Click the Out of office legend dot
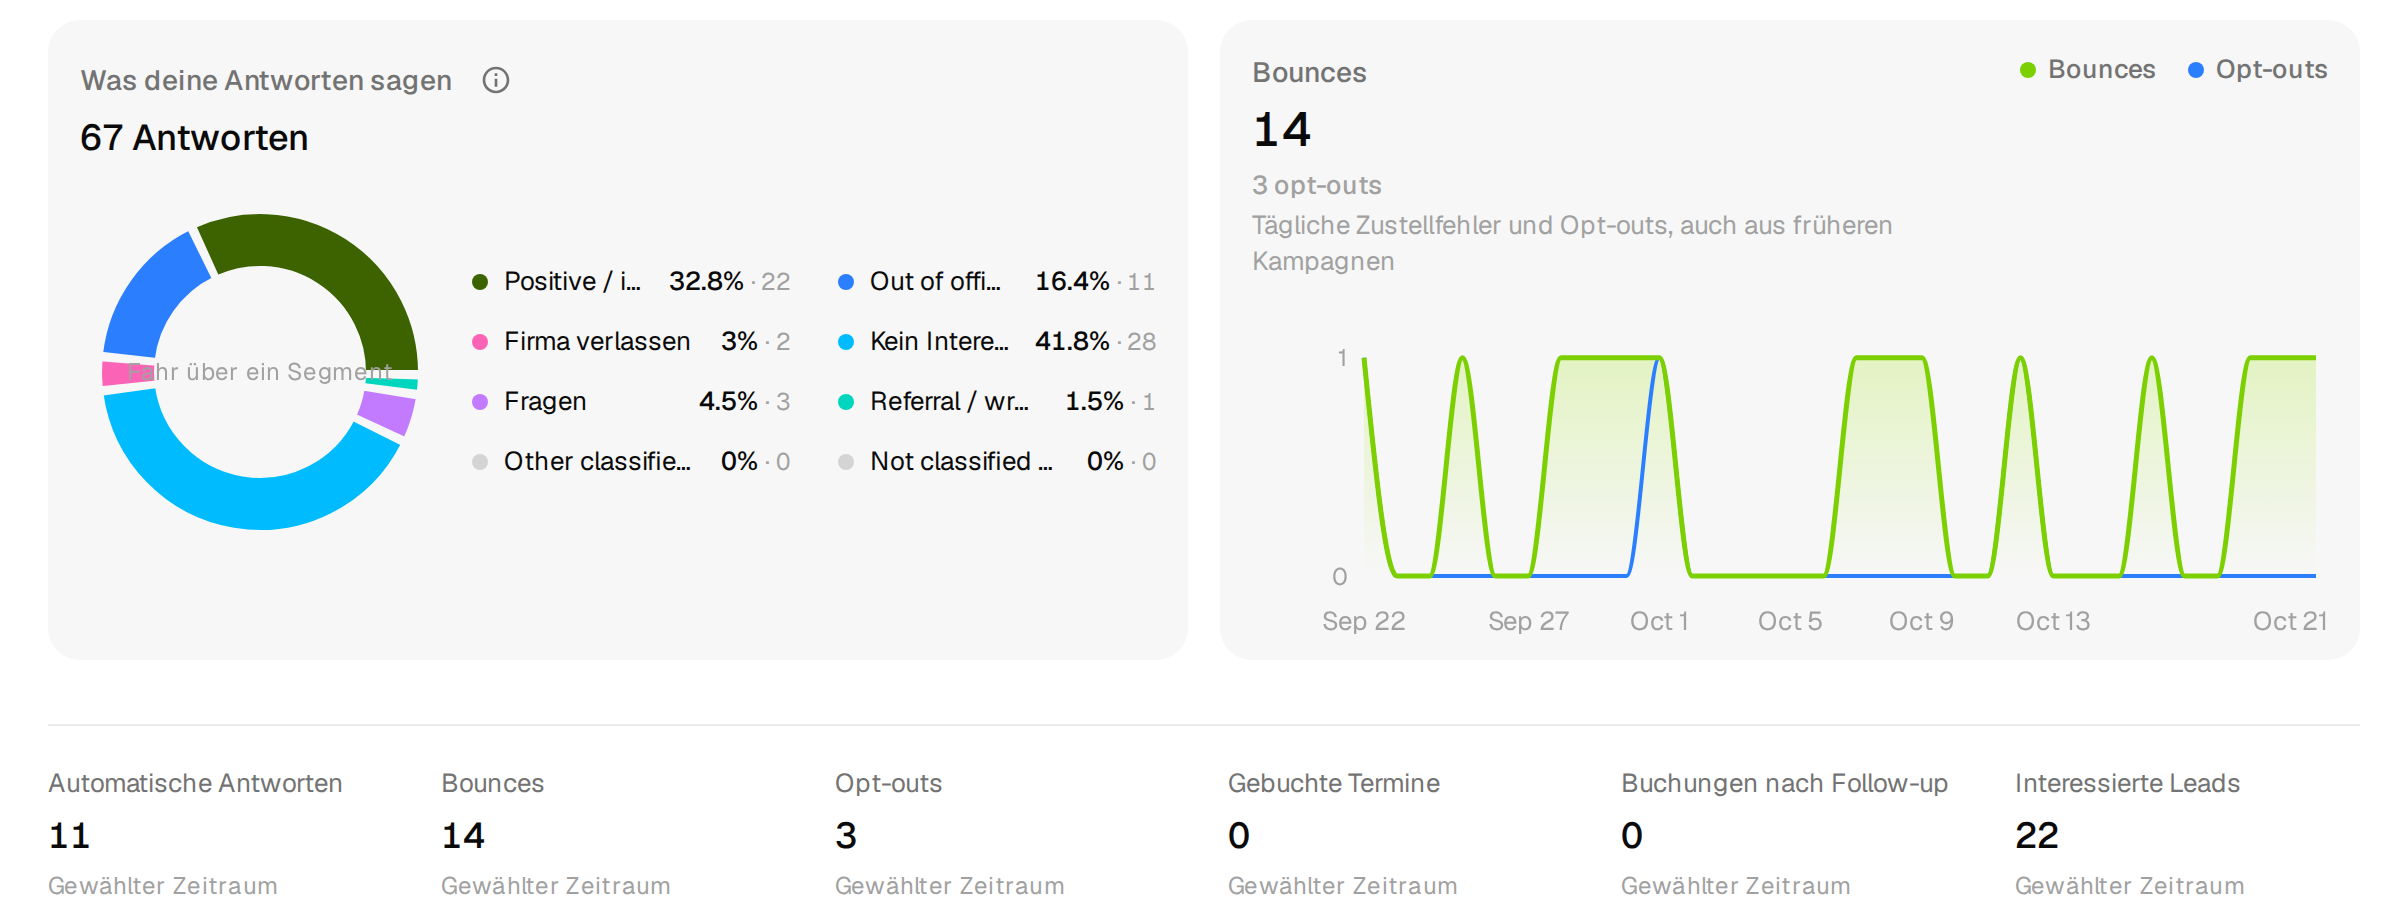2408x906 pixels. [846, 282]
